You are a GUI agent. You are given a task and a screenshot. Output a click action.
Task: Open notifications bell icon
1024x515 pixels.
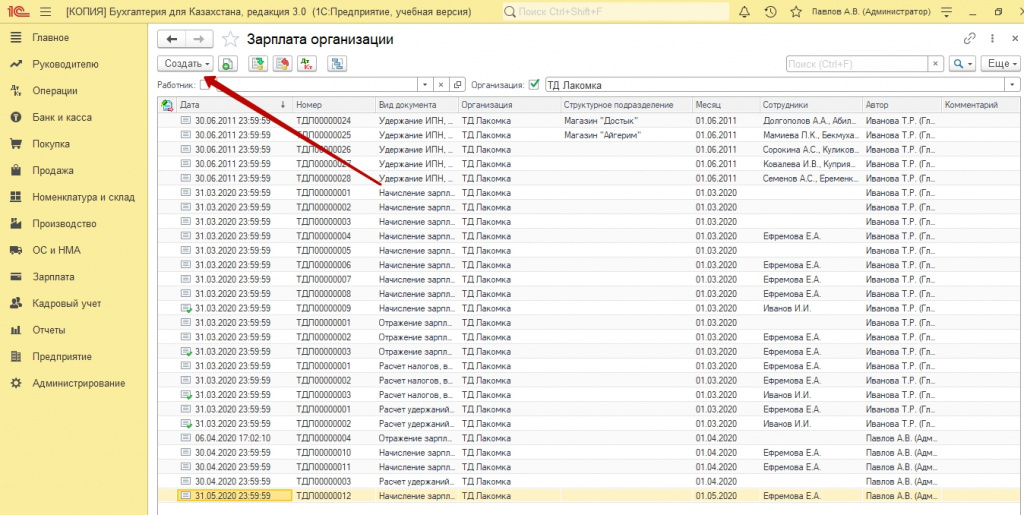745,12
